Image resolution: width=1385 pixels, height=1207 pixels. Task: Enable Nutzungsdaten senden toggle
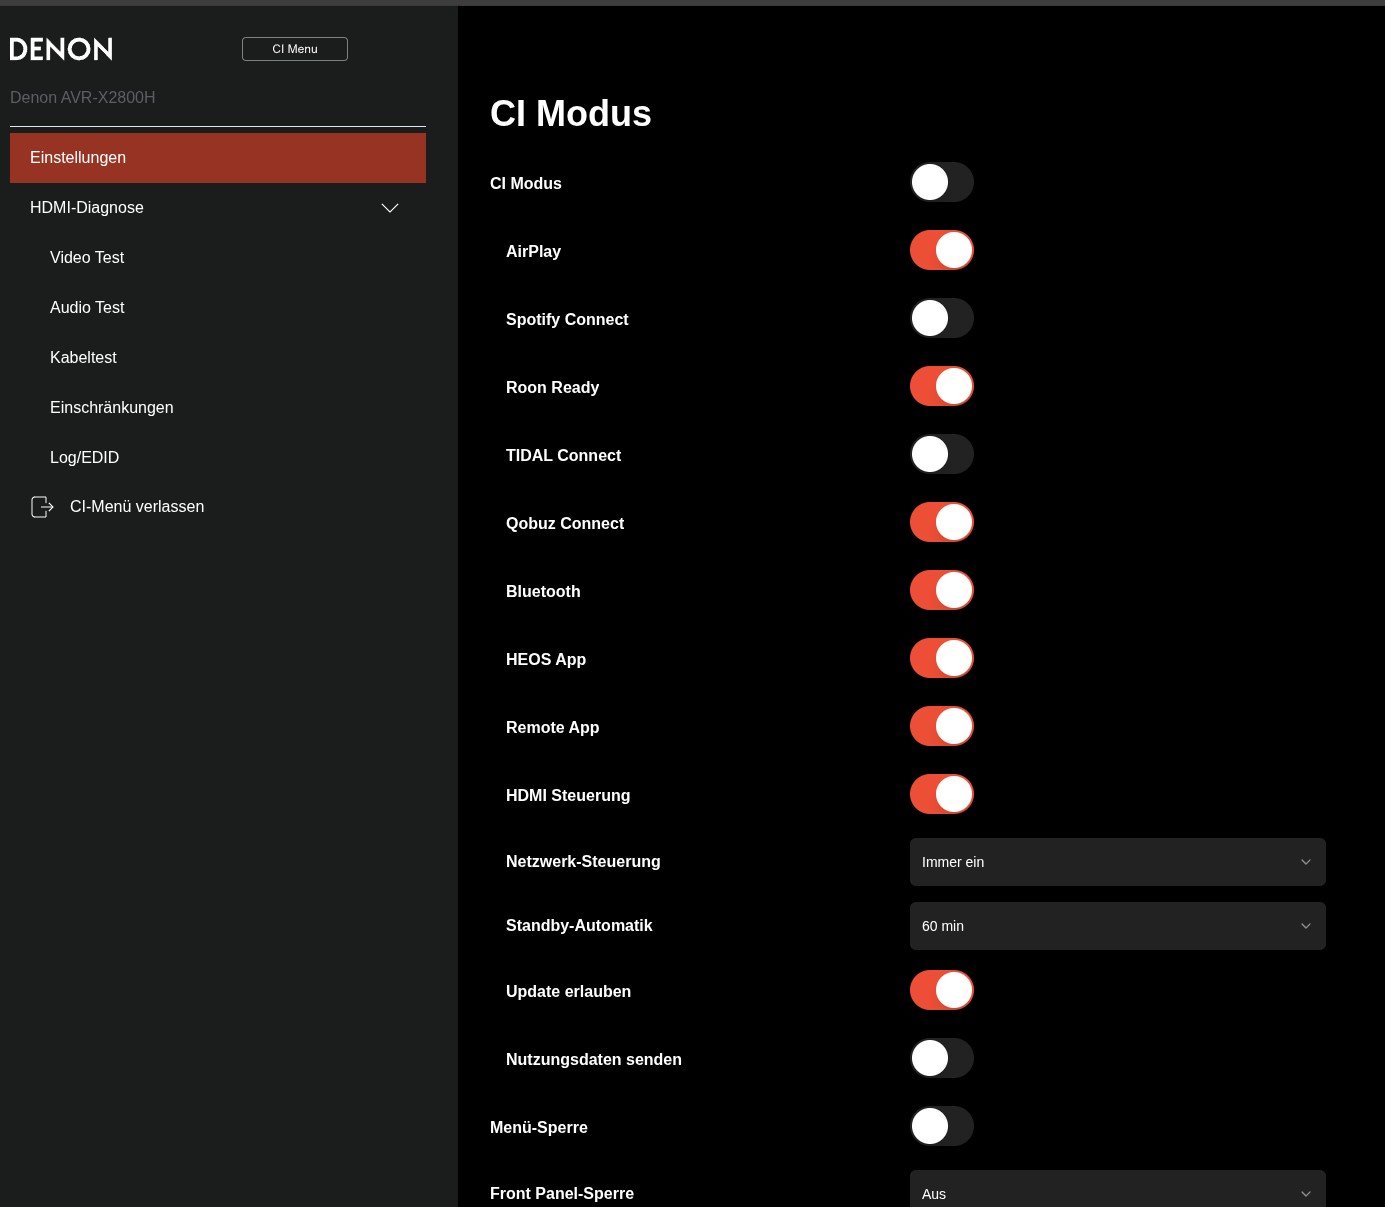click(942, 1058)
